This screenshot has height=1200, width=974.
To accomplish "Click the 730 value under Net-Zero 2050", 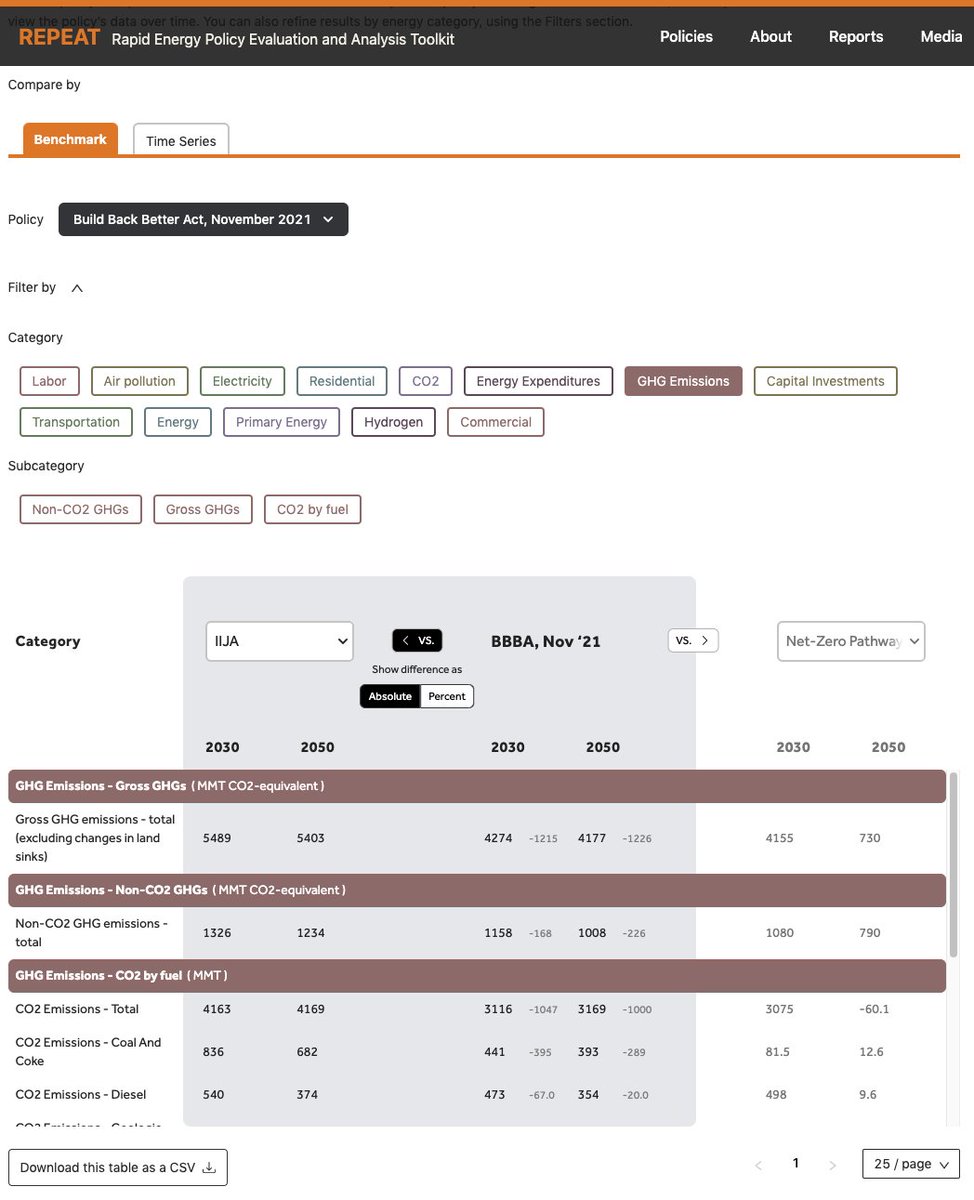I will (870, 838).
